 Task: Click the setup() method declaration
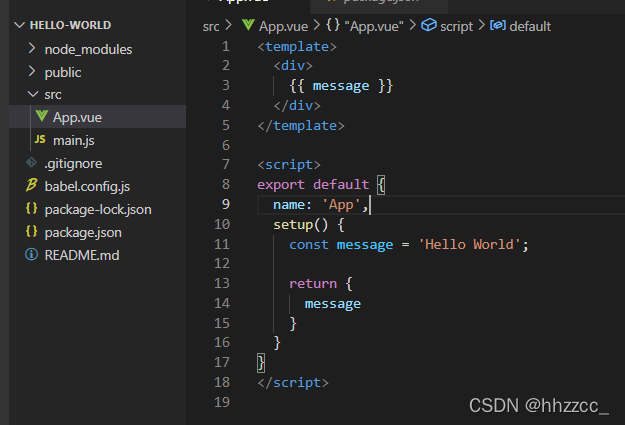309,225
